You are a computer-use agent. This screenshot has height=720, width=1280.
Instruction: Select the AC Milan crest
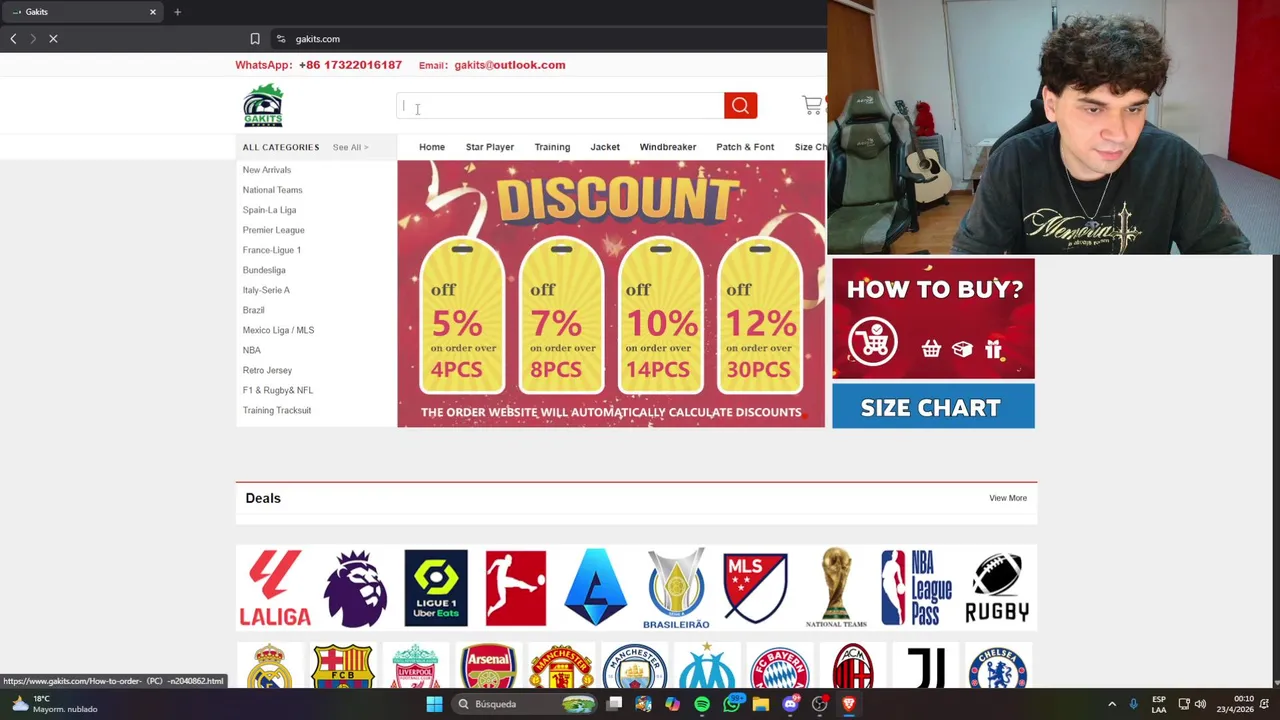853,667
